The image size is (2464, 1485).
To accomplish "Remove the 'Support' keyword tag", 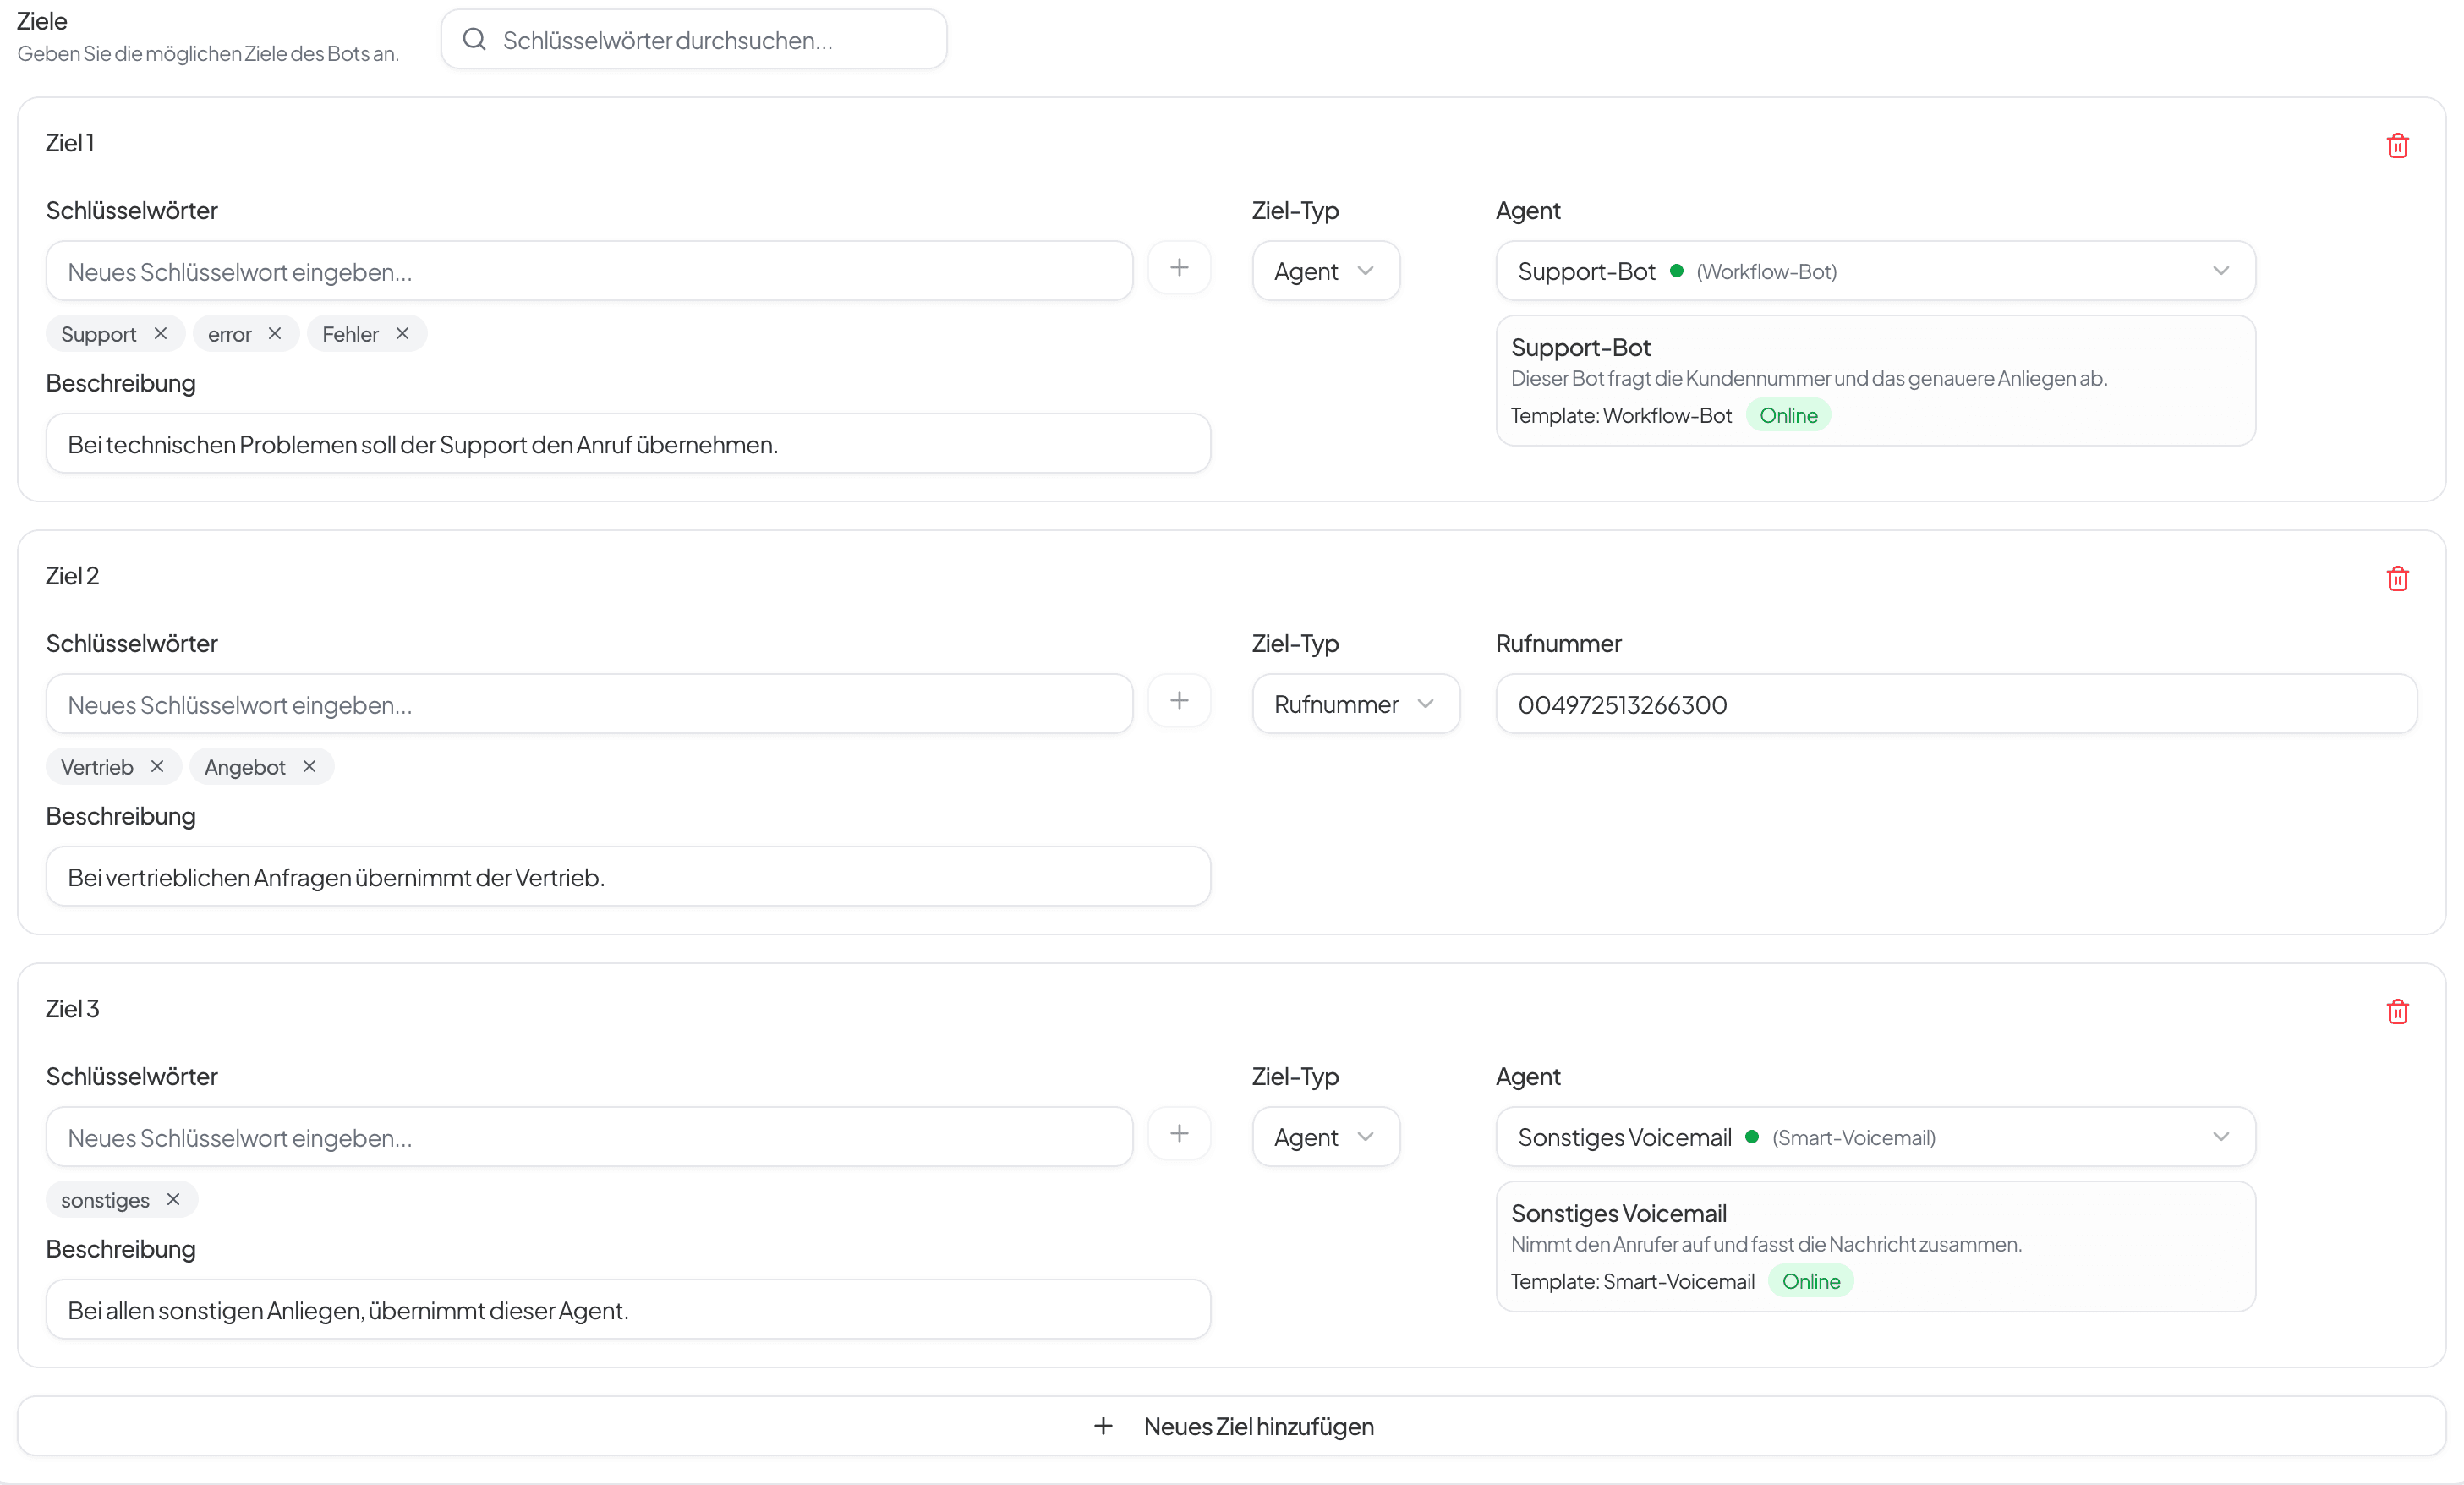I will pos(160,334).
